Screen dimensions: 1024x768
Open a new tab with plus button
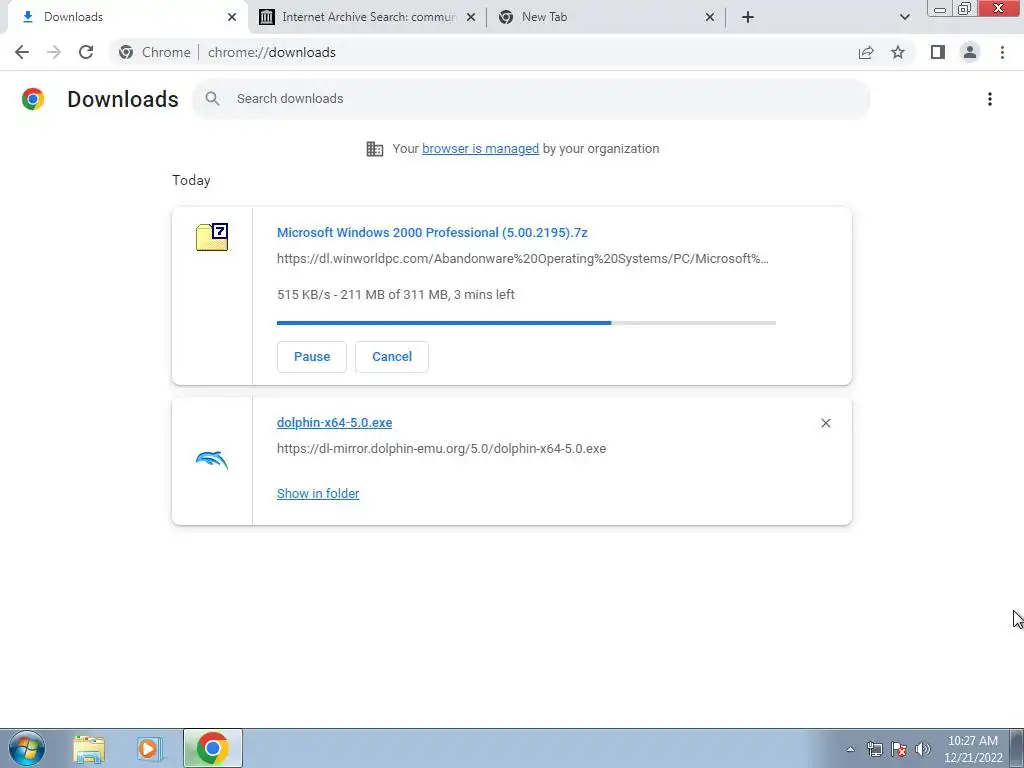pyautogui.click(x=748, y=17)
